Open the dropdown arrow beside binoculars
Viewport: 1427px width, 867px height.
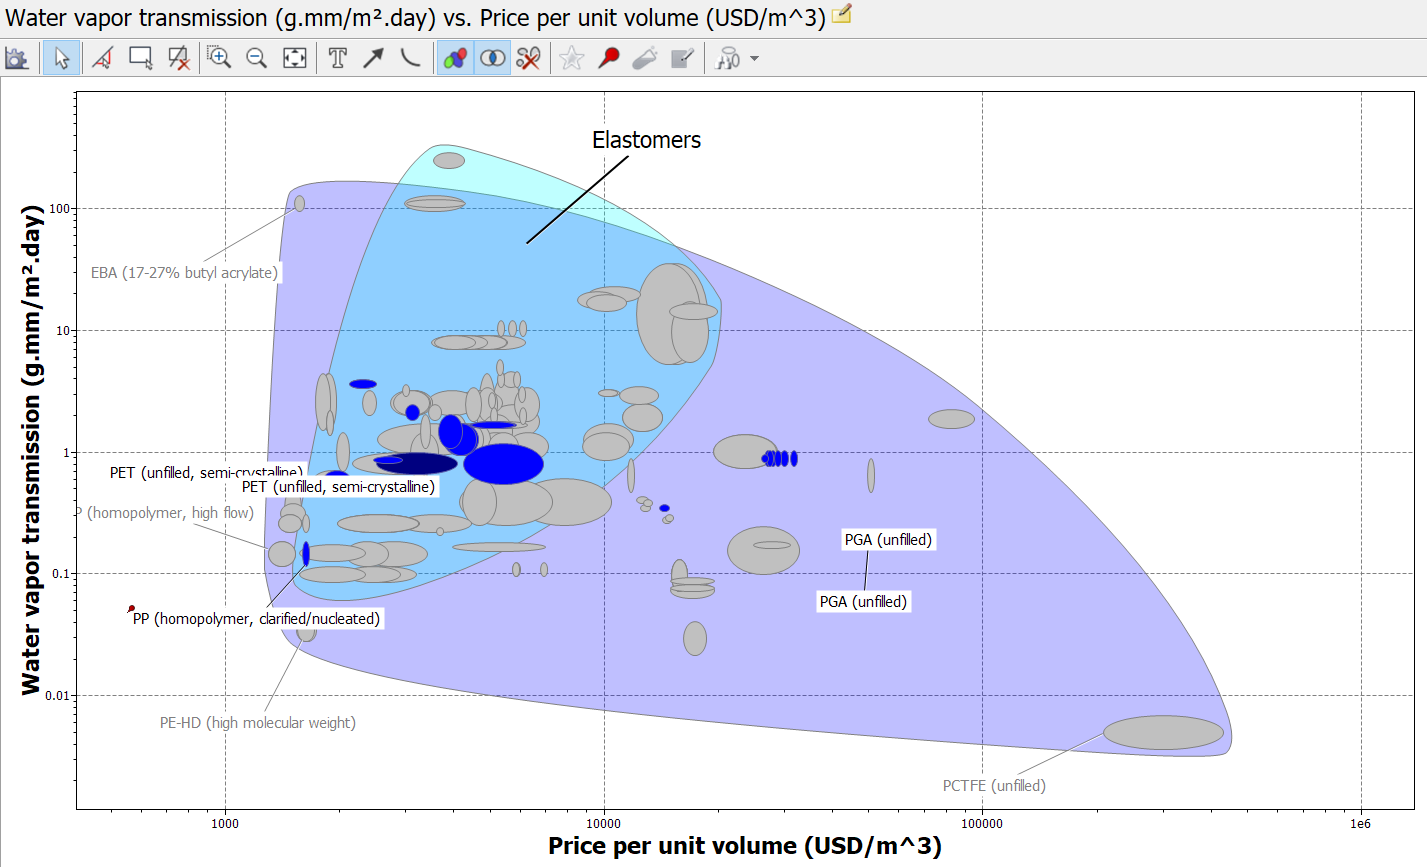click(754, 58)
